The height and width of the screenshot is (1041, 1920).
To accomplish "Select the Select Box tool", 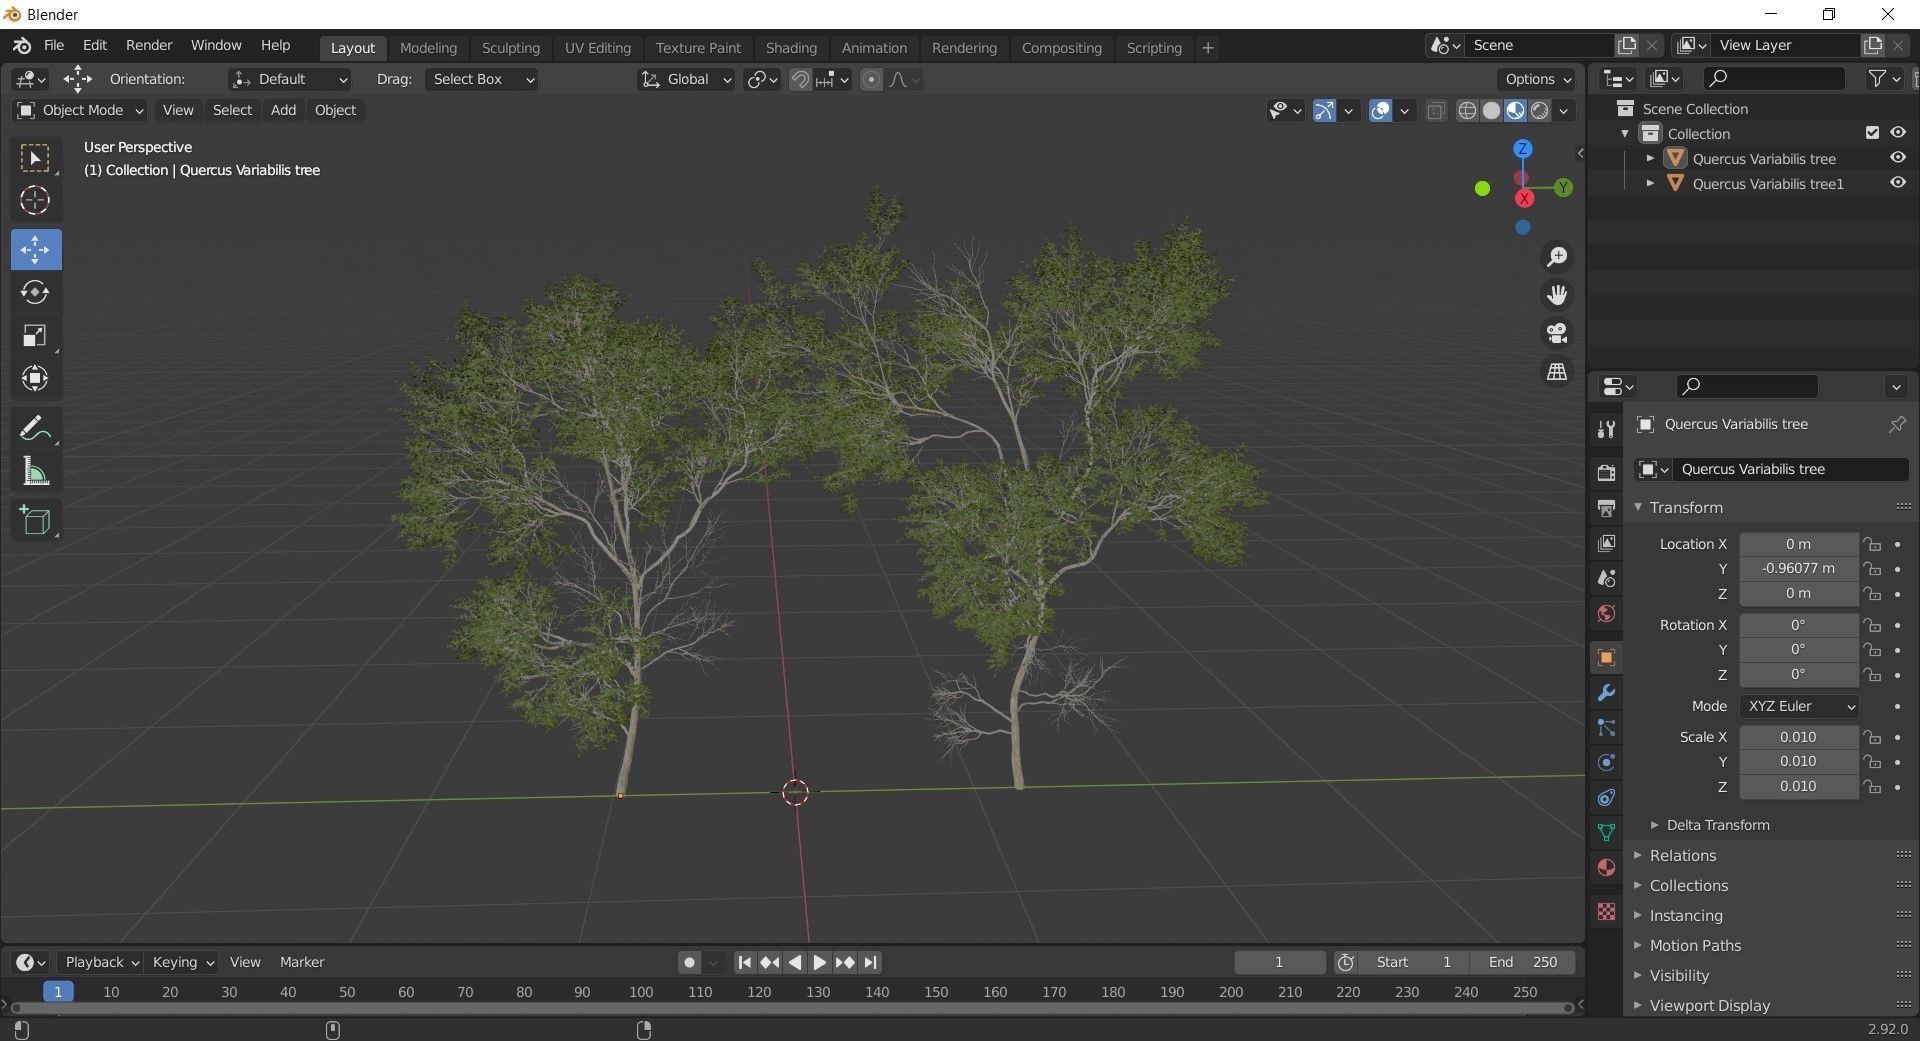I will (35, 158).
